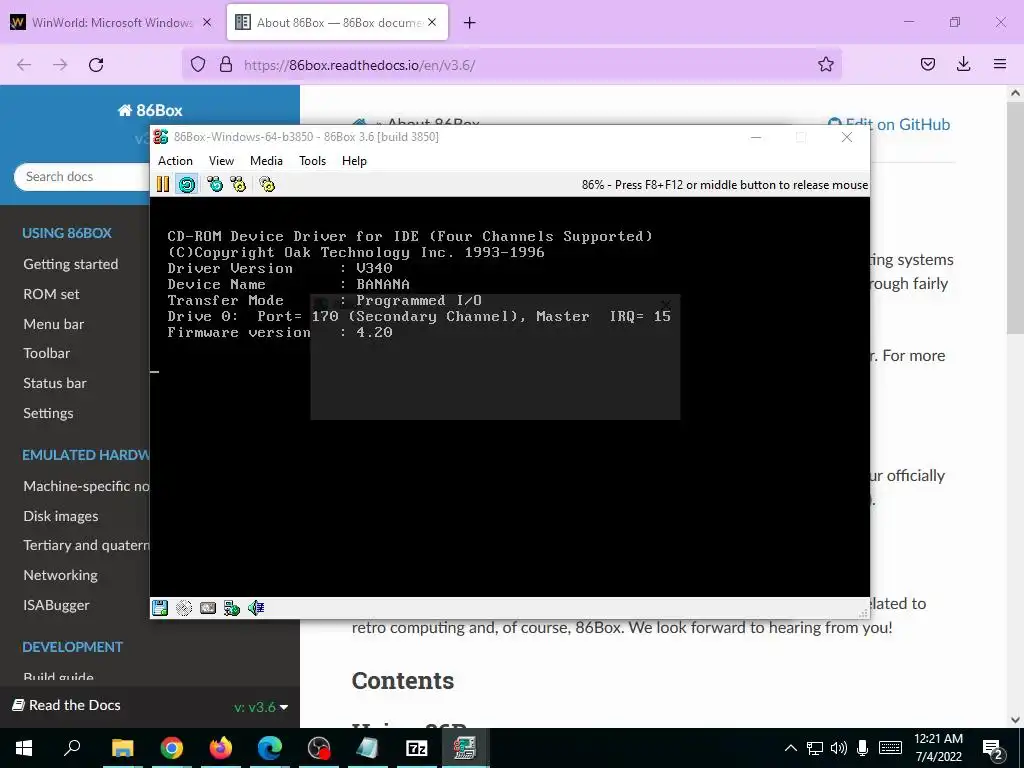The height and width of the screenshot is (768, 1024).
Task: Open 7-Zip from taskbar
Action: [x=416, y=748]
